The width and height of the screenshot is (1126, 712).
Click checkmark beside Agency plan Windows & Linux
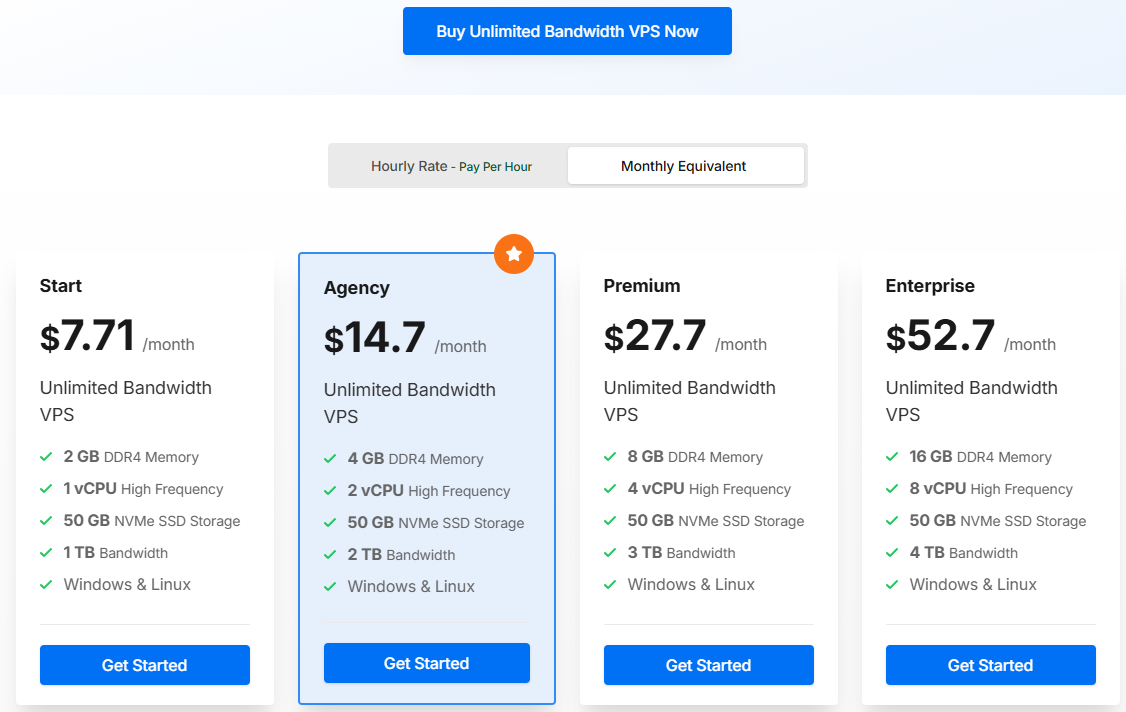[x=330, y=586]
